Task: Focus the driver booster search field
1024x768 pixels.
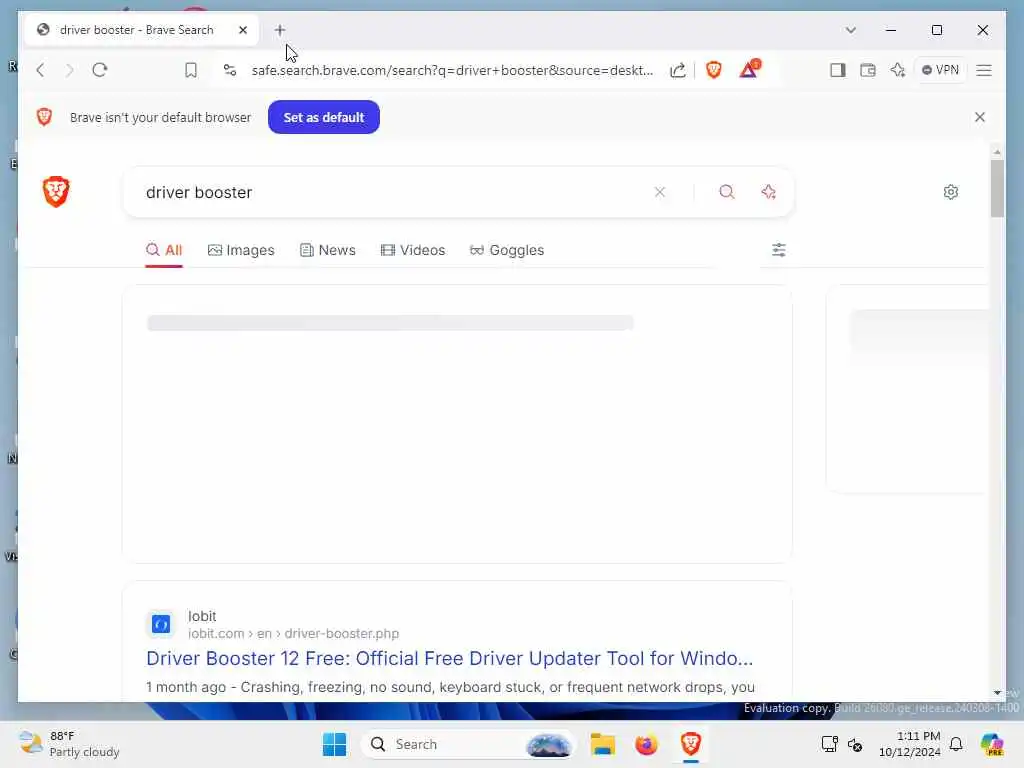Action: pyautogui.click(x=392, y=192)
